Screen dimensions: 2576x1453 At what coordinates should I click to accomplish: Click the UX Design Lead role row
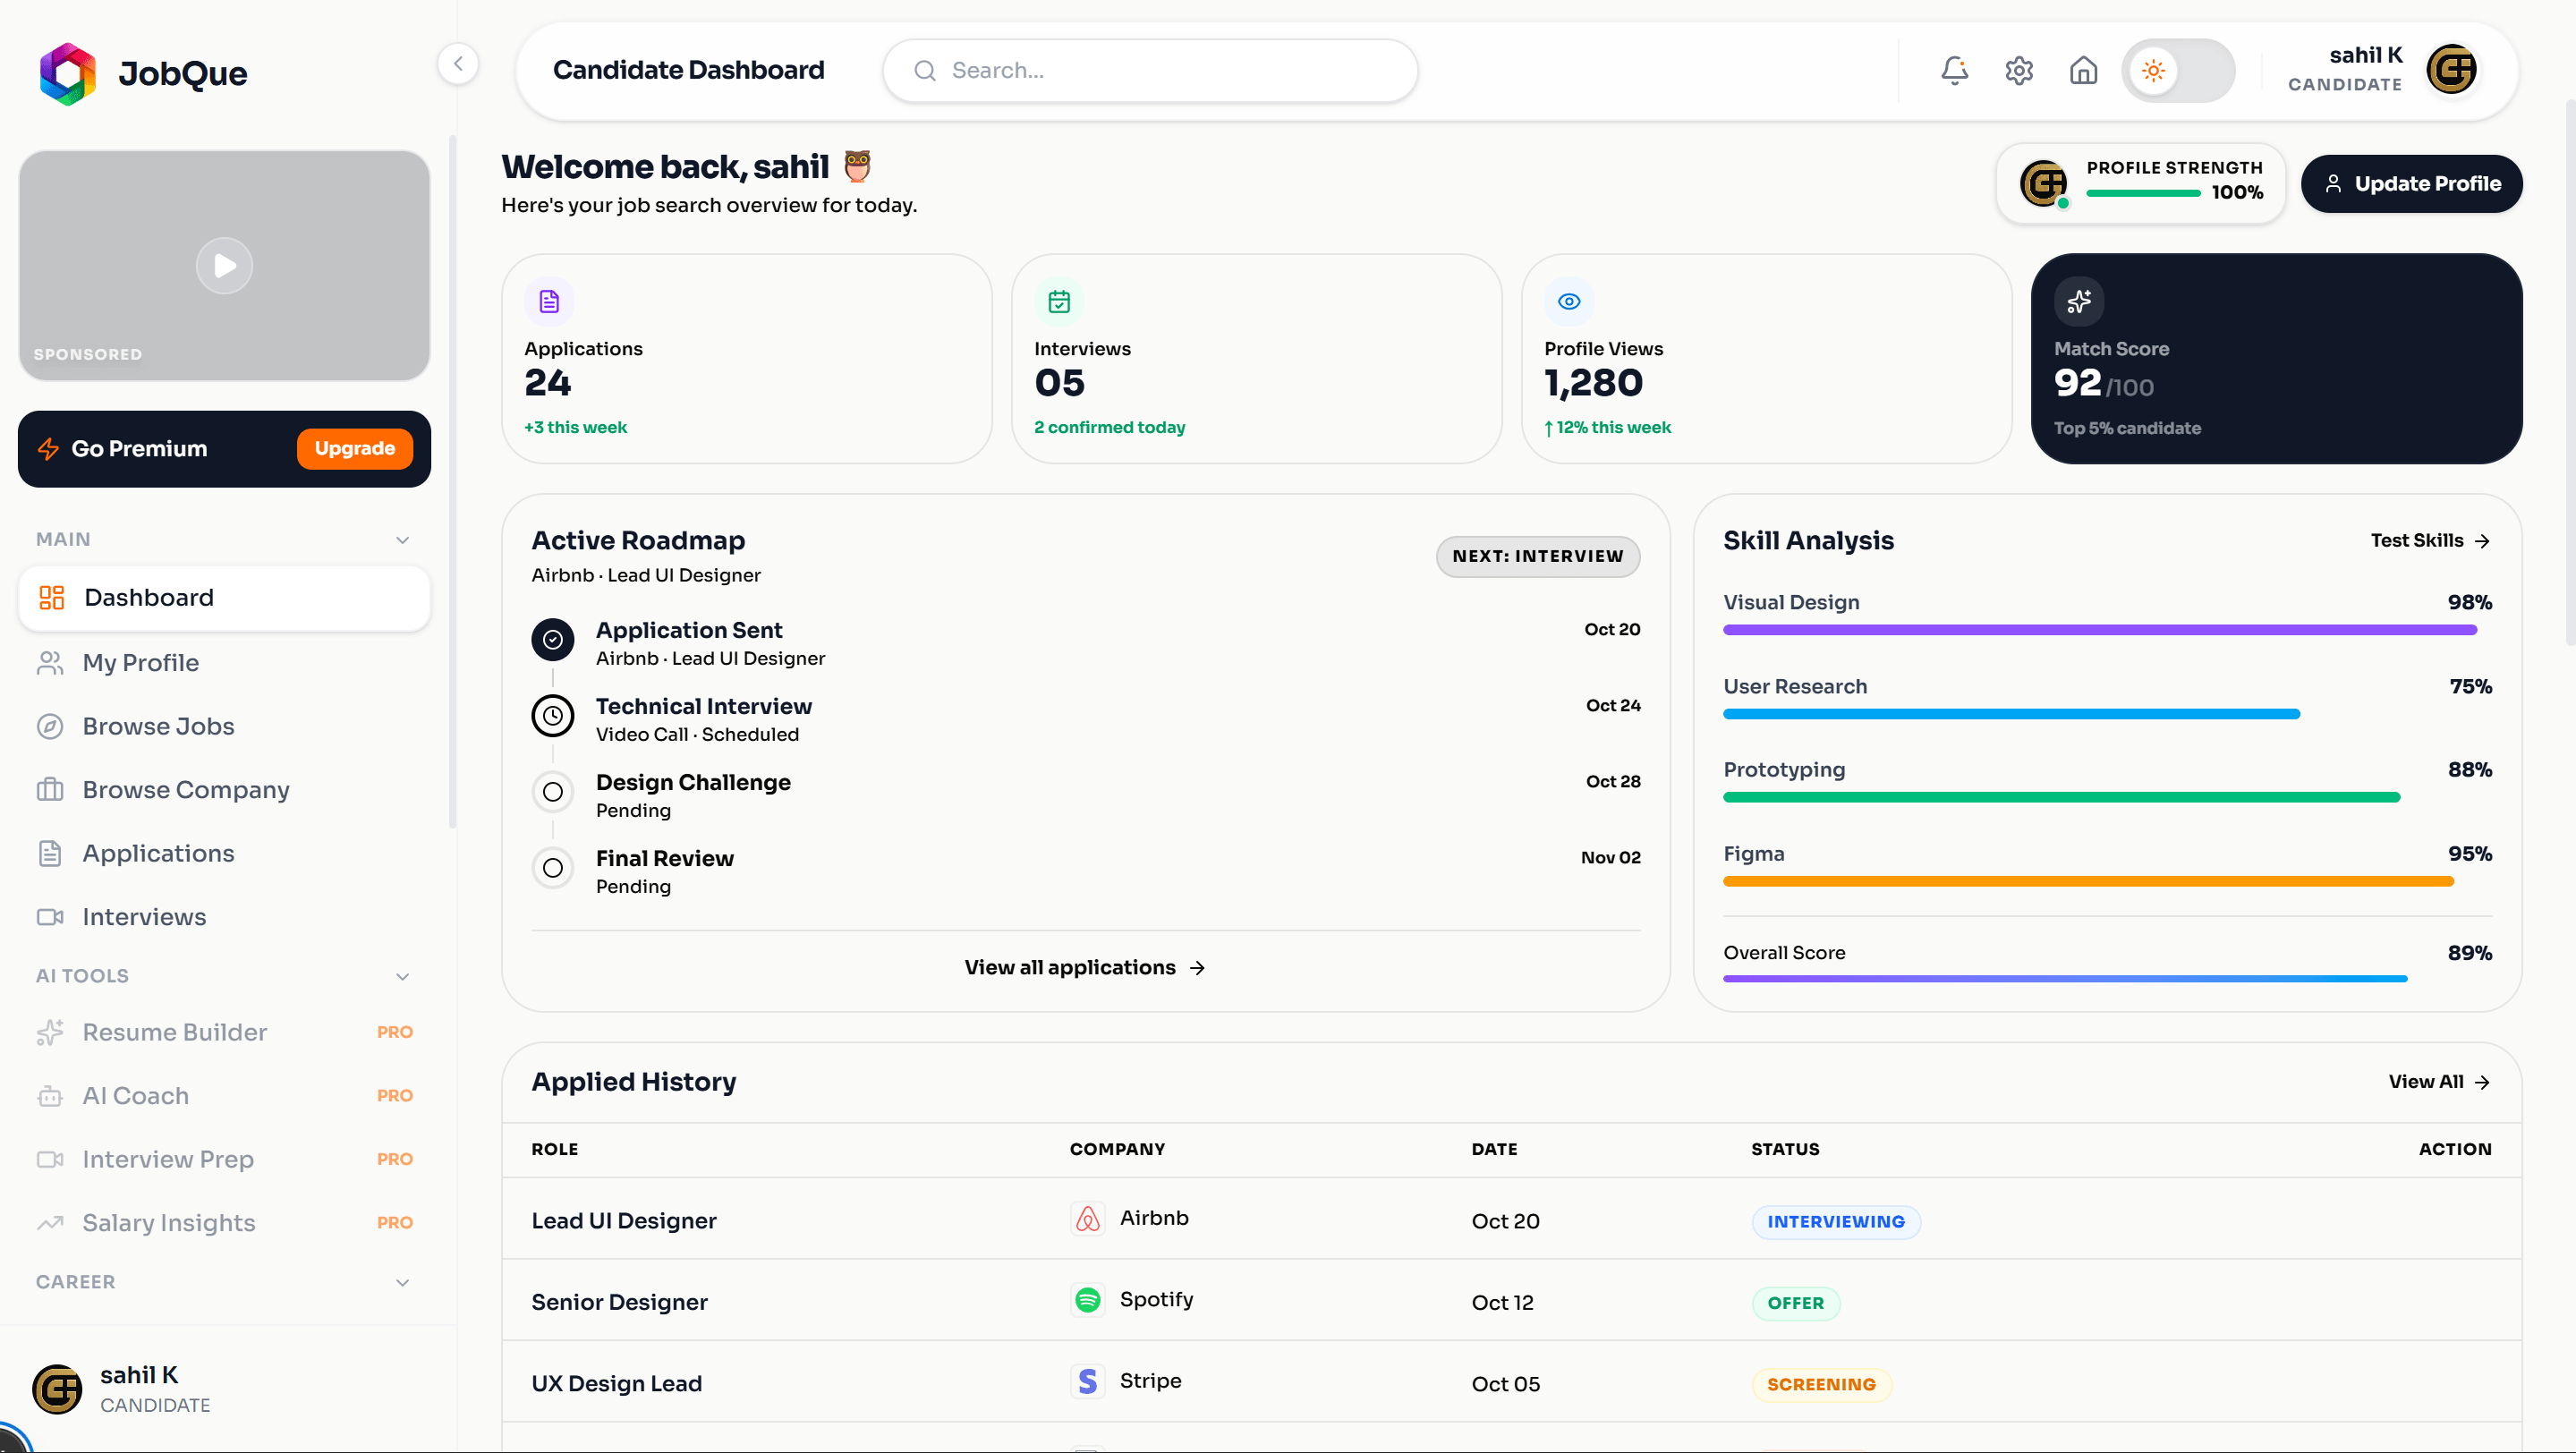click(1511, 1382)
